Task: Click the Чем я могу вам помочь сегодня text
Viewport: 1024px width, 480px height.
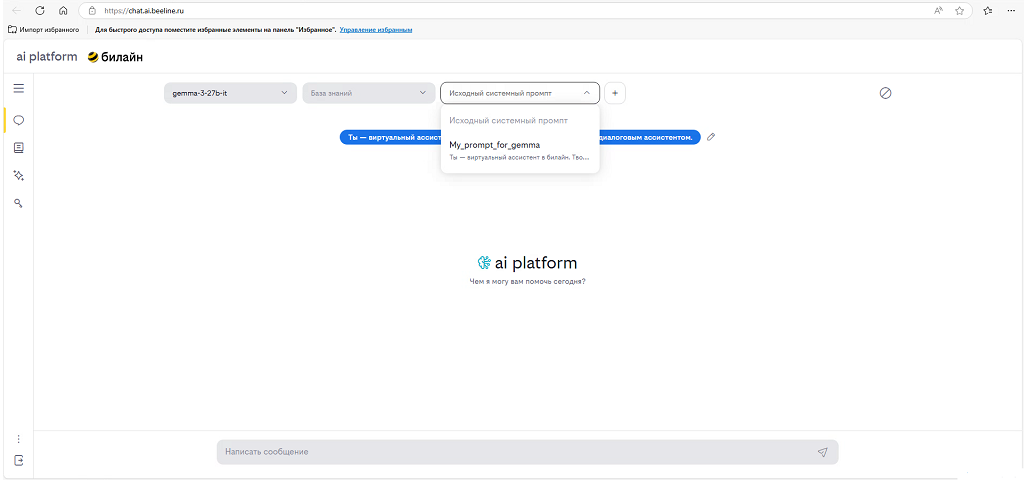Action: point(527,281)
